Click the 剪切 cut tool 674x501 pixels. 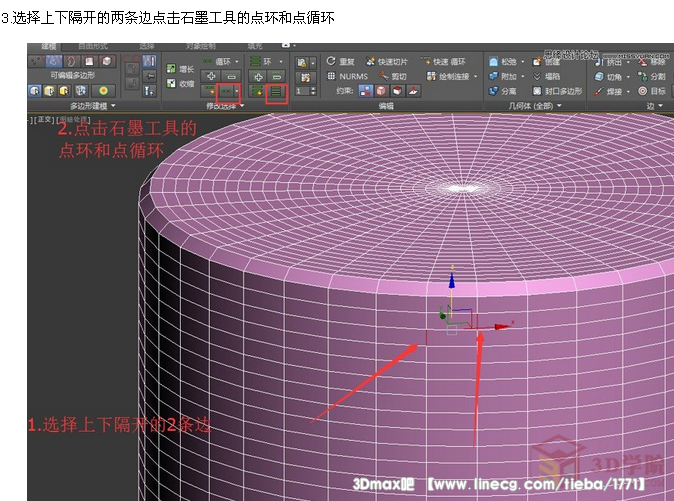coord(392,76)
